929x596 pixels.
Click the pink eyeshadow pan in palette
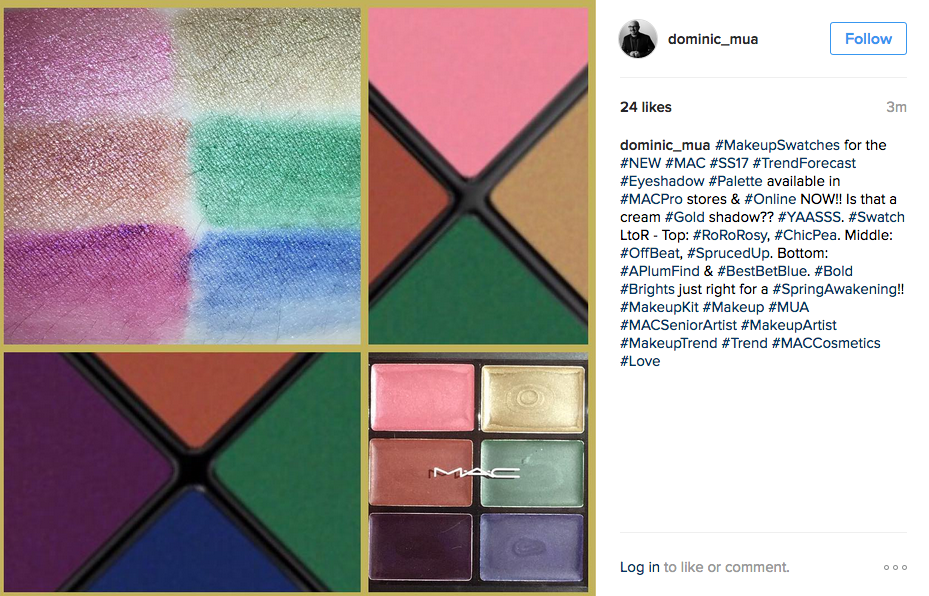pyautogui.click(x=422, y=397)
